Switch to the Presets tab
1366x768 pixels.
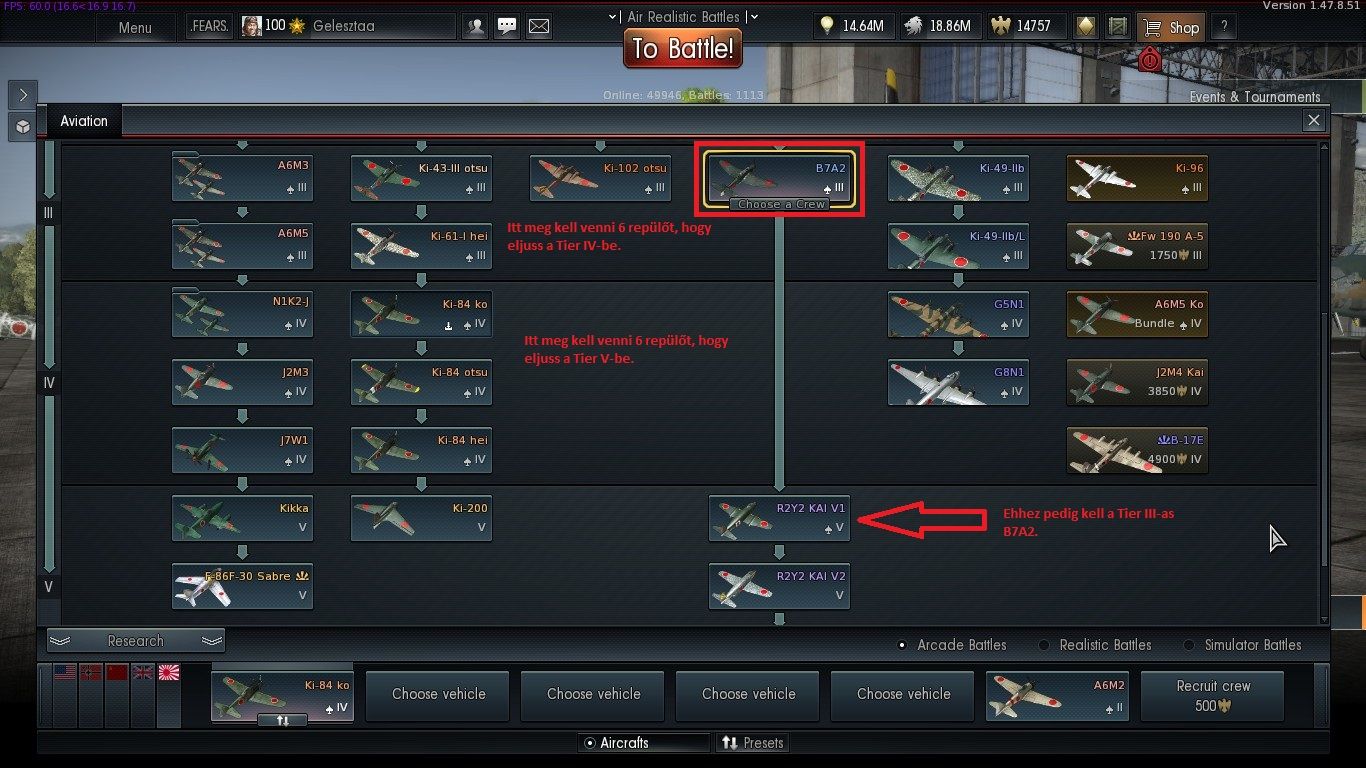(x=753, y=743)
